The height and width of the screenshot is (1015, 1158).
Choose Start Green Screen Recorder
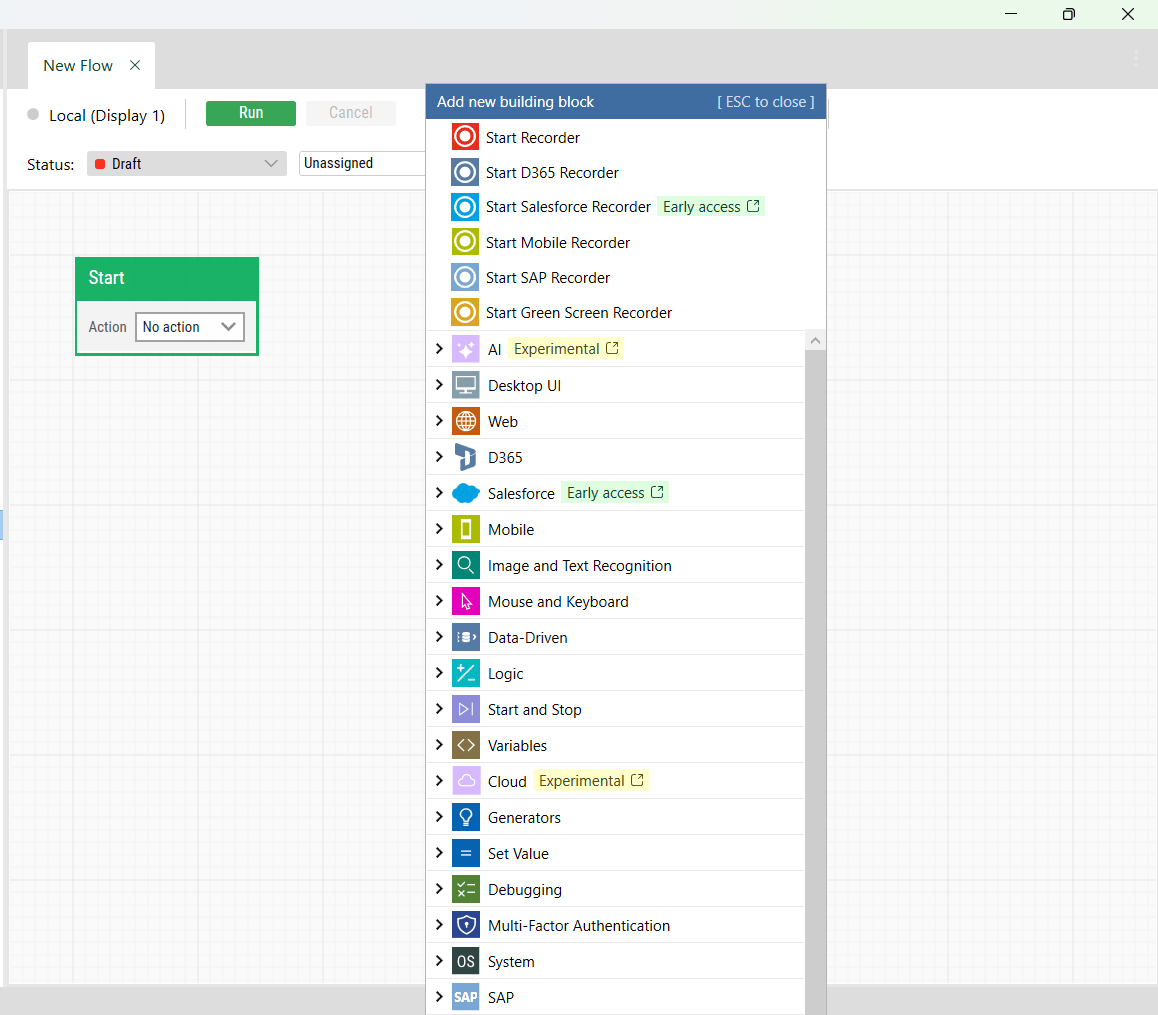click(464, 312)
